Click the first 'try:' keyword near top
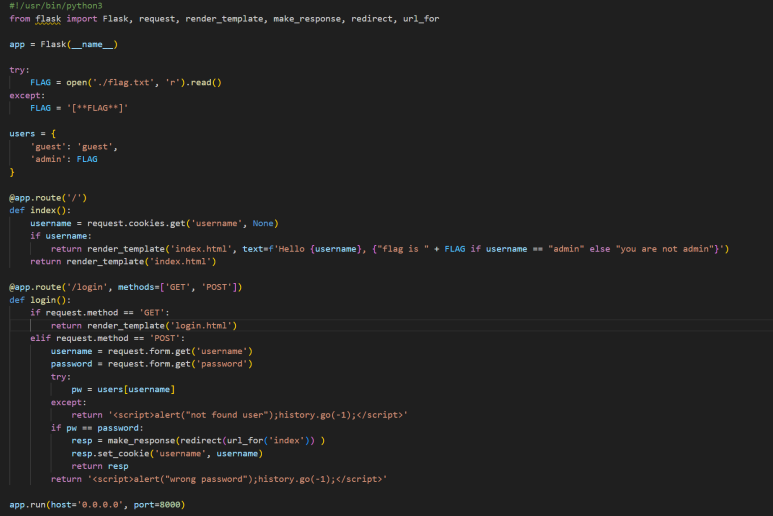This screenshot has width=773, height=516. (x=19, y=70)
